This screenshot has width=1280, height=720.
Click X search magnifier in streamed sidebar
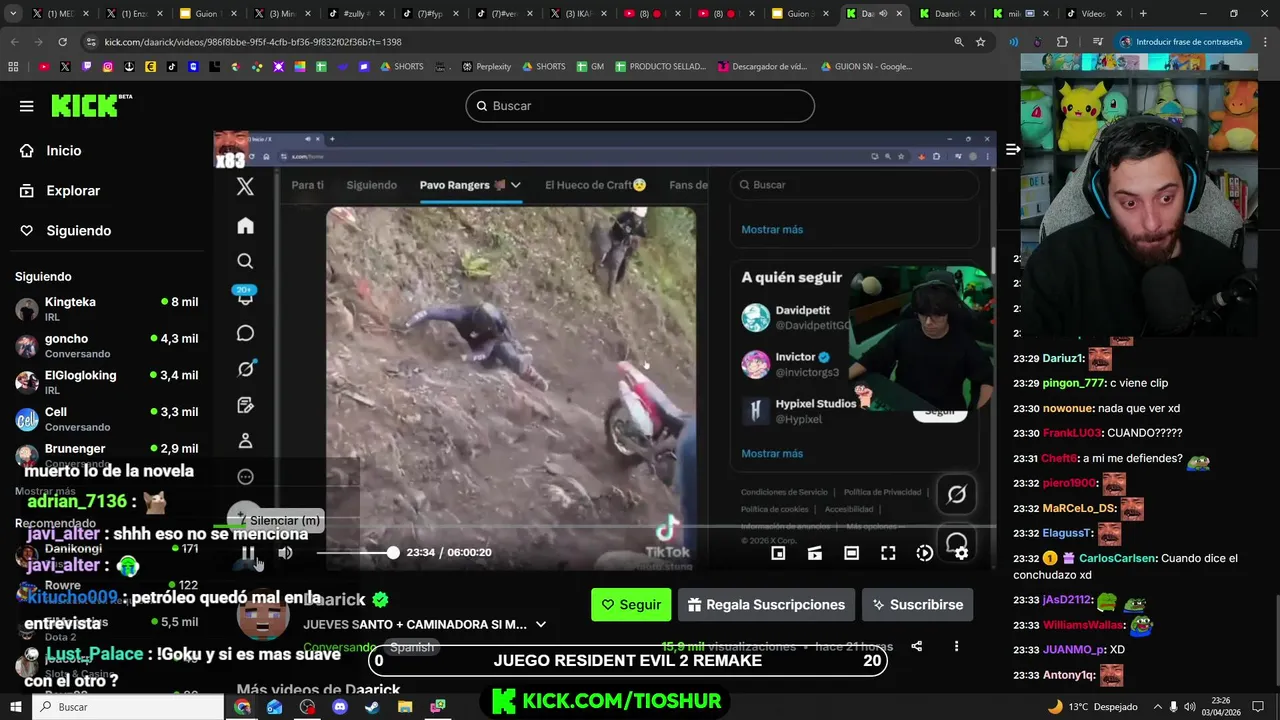245,262
